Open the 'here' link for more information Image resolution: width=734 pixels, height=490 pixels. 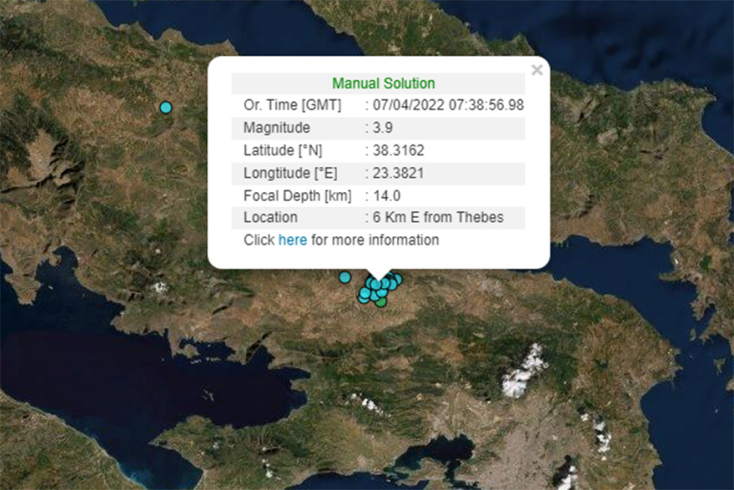(293, 240)
